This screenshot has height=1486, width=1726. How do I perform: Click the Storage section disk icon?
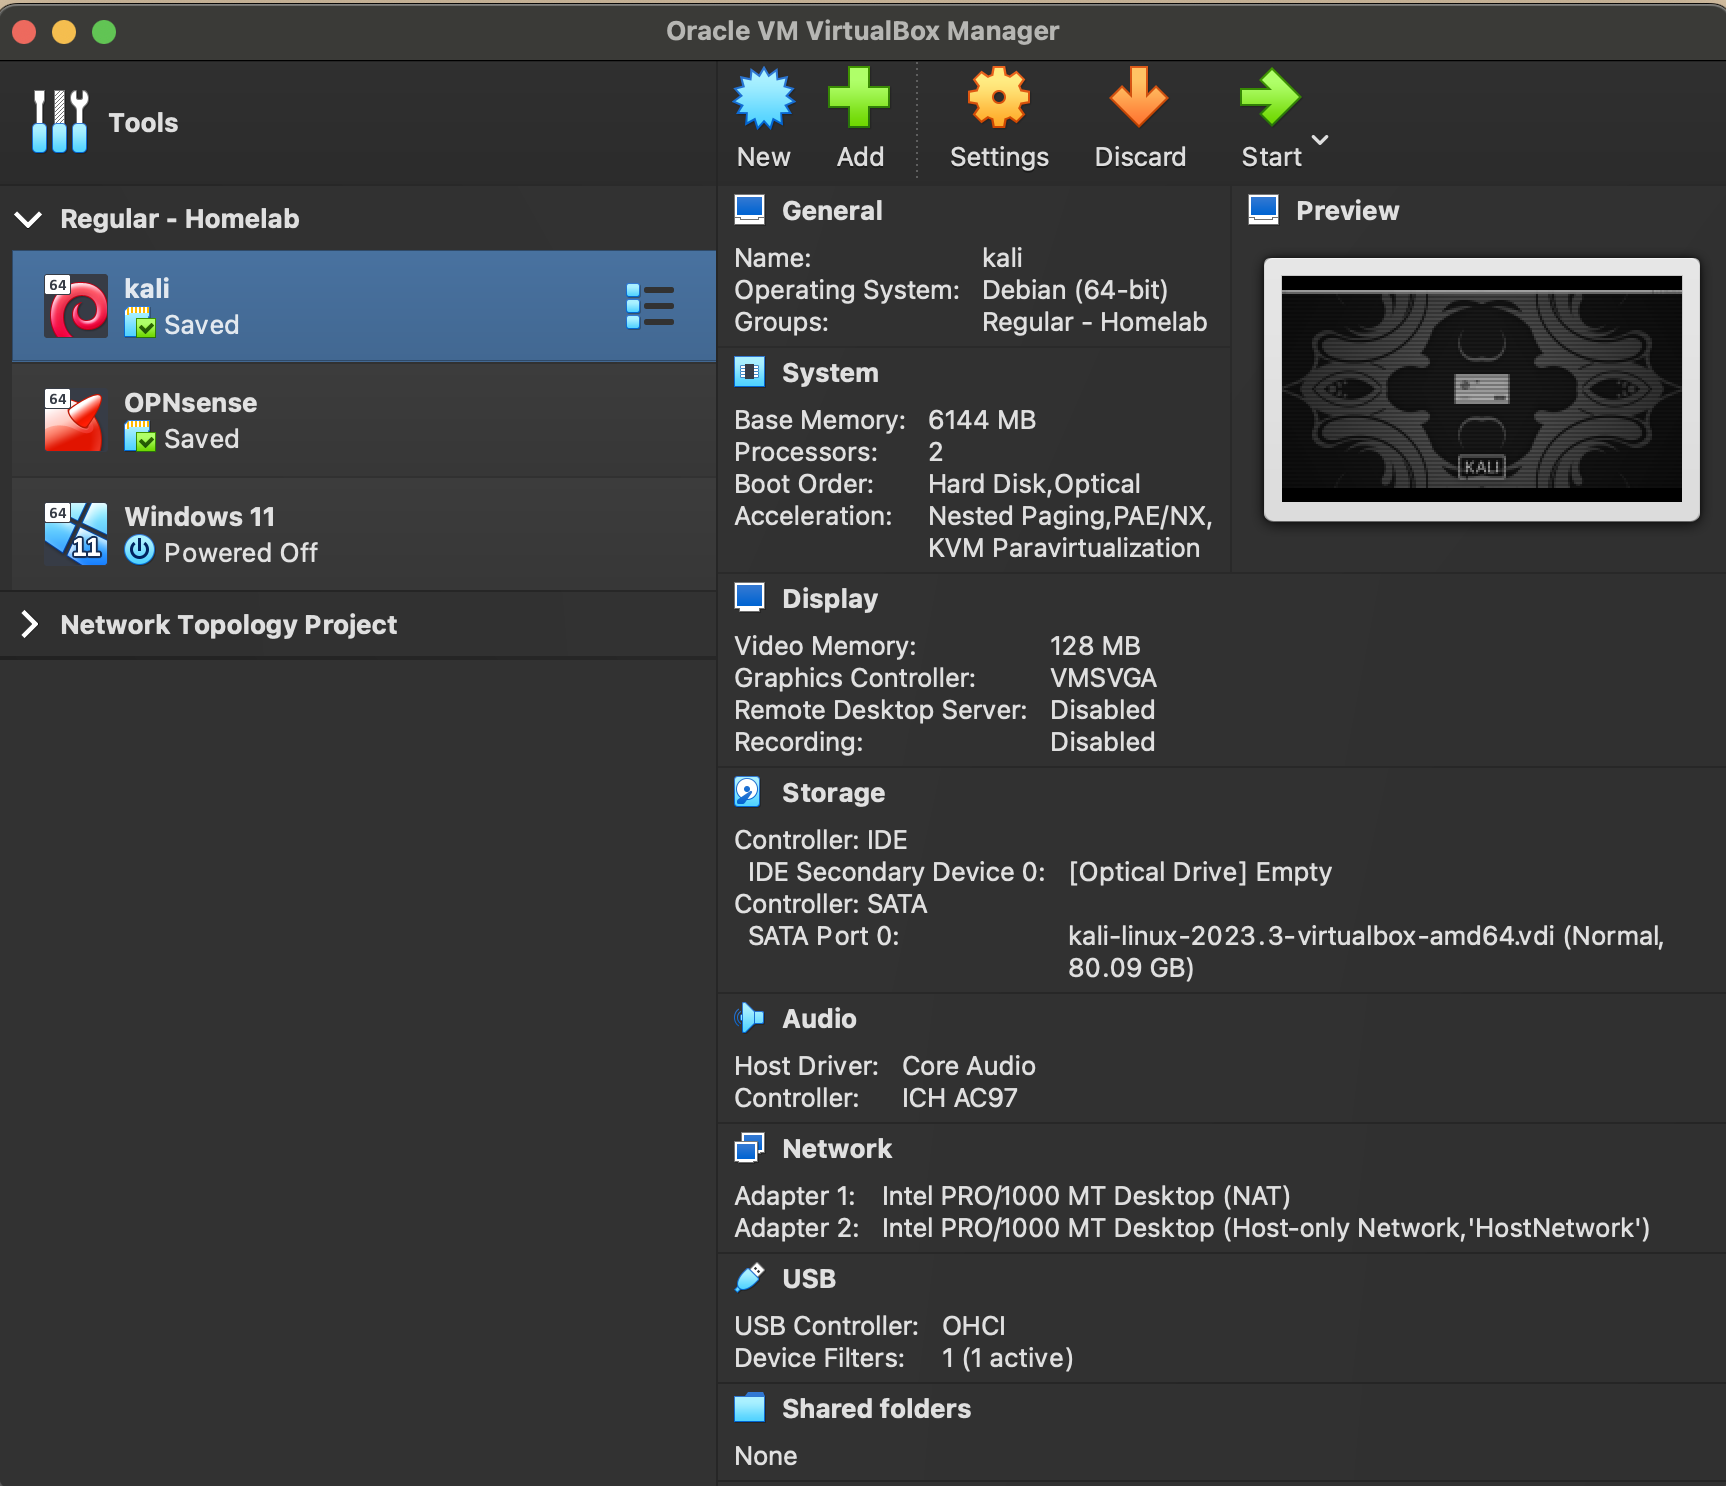pyautogui.click(x=749, y=792)
